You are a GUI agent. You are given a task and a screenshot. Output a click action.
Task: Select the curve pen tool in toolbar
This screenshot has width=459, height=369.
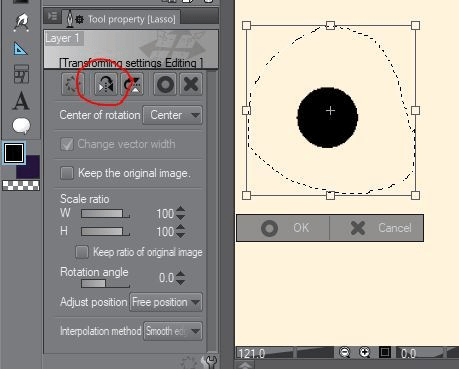[21, 22]
